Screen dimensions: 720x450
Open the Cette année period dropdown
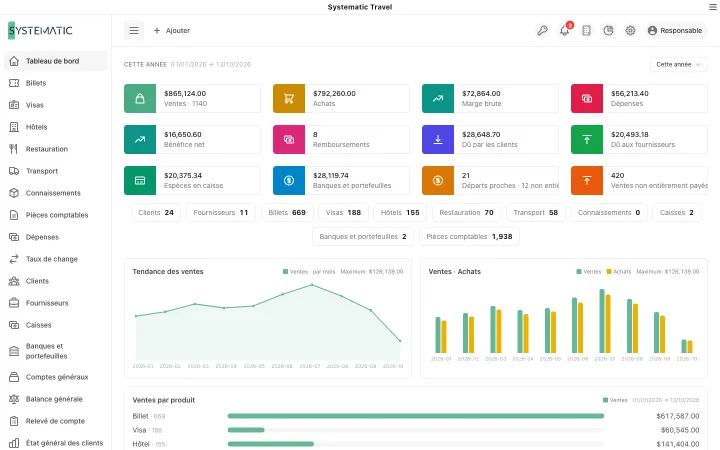(679, 64)
